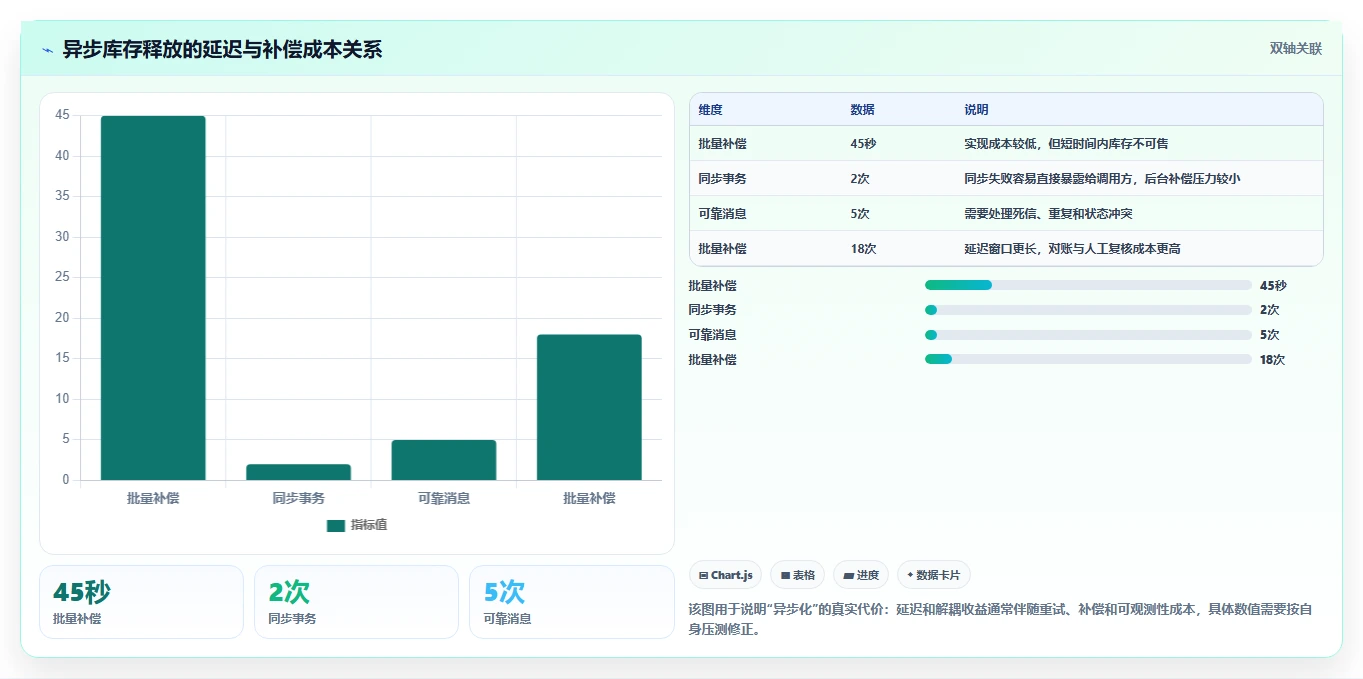Click the description 实现成本较低，但短时间内库存不可售
The height and width of the screenshot is (679, 1363).
(1066, 144)
